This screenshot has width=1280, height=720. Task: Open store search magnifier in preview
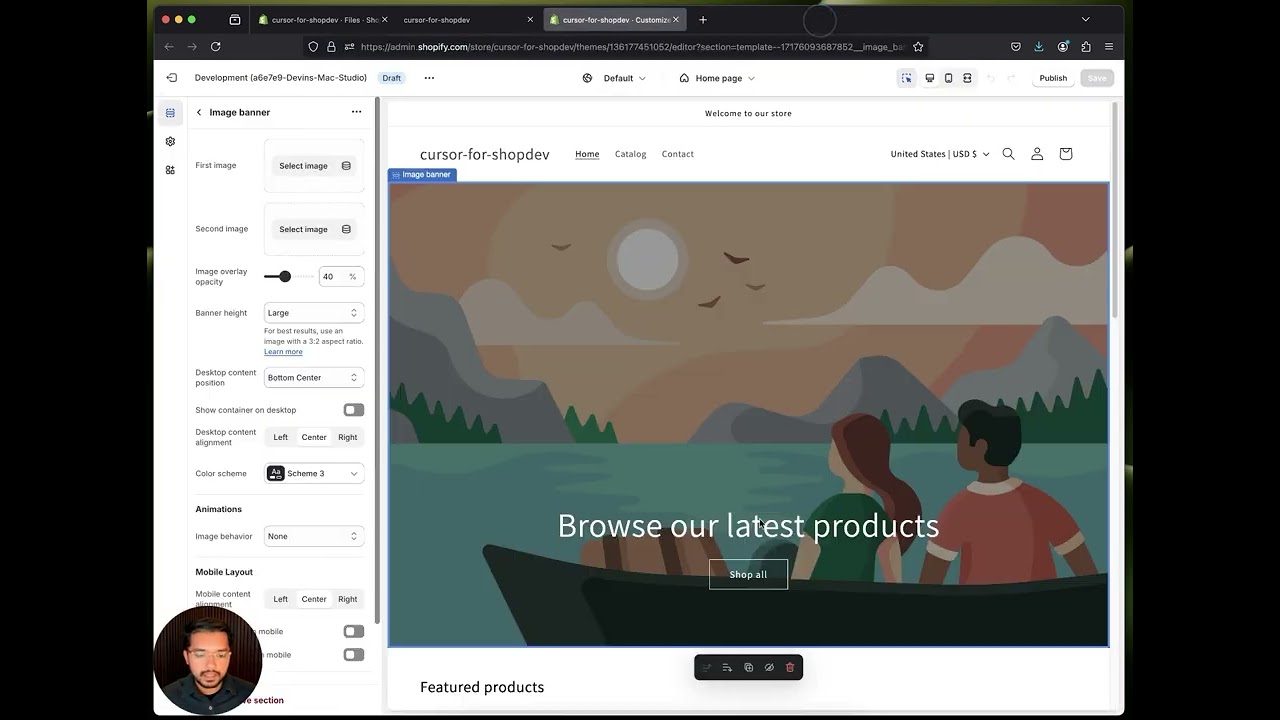tap(1008, 154)
